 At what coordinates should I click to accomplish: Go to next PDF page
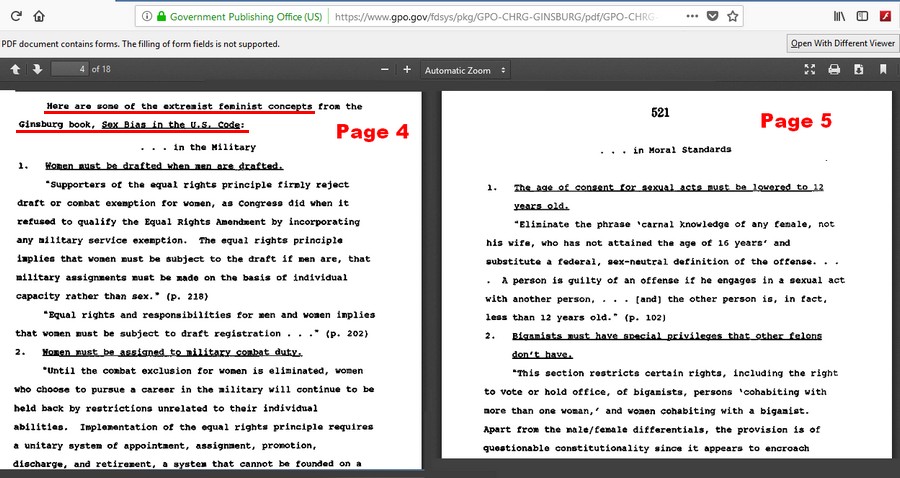(x=37, y=70)
